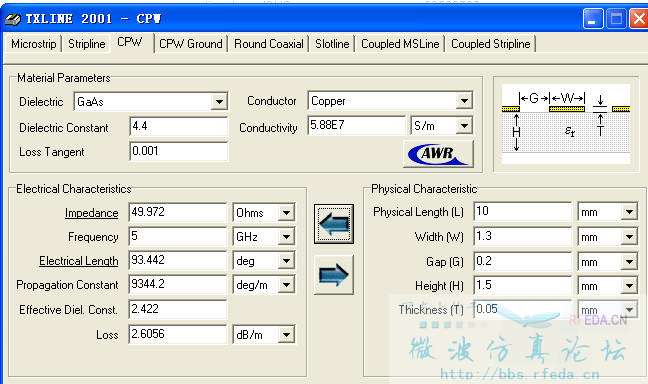The image size is (648, 384).
Task: Select the CPW tab
Action: (130, 42)
